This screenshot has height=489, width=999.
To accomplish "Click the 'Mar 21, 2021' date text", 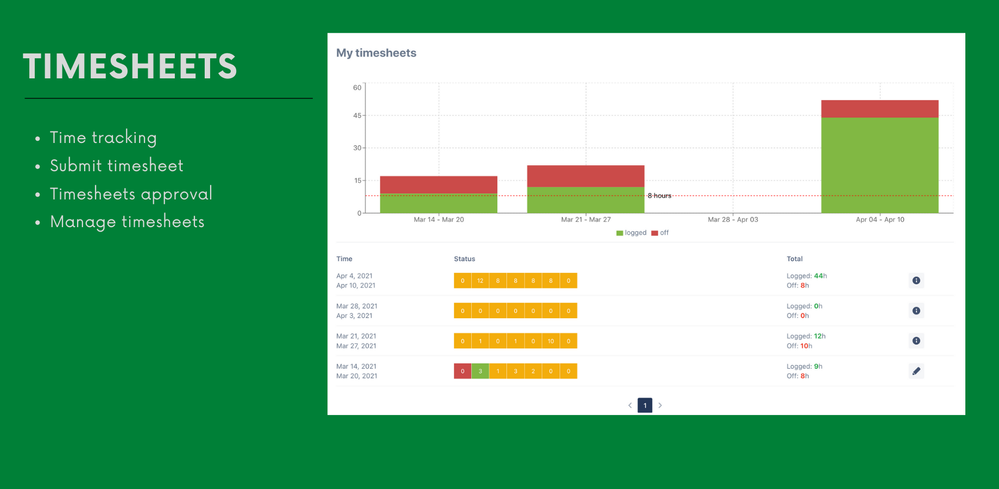I will (356, 336).
